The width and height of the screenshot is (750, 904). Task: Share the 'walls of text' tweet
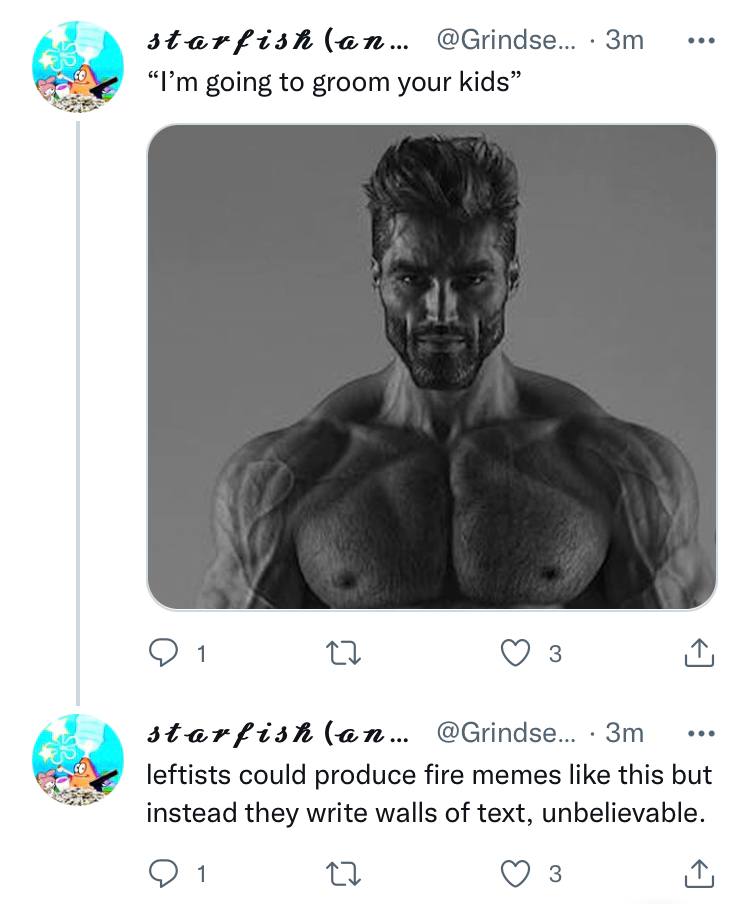(x=699, y=873)
